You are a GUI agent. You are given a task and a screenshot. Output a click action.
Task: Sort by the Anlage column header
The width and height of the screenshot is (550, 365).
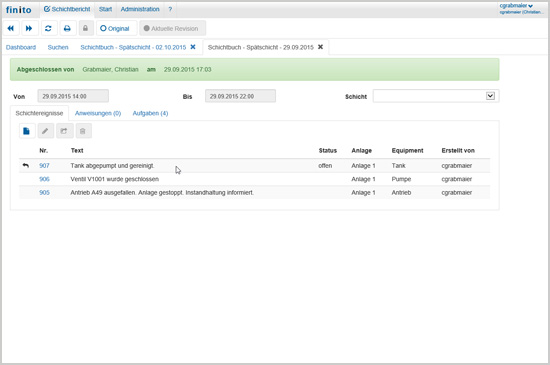361,151
